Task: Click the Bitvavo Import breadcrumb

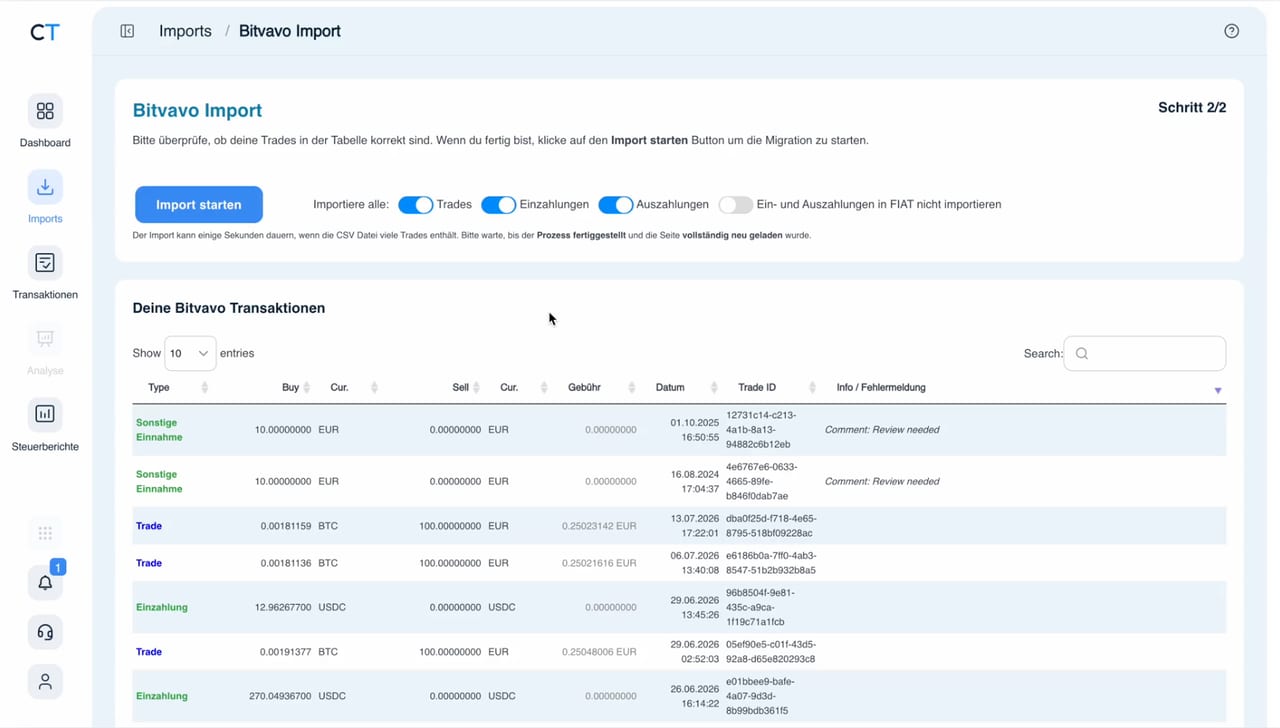Action: click(x=290, y=31)
